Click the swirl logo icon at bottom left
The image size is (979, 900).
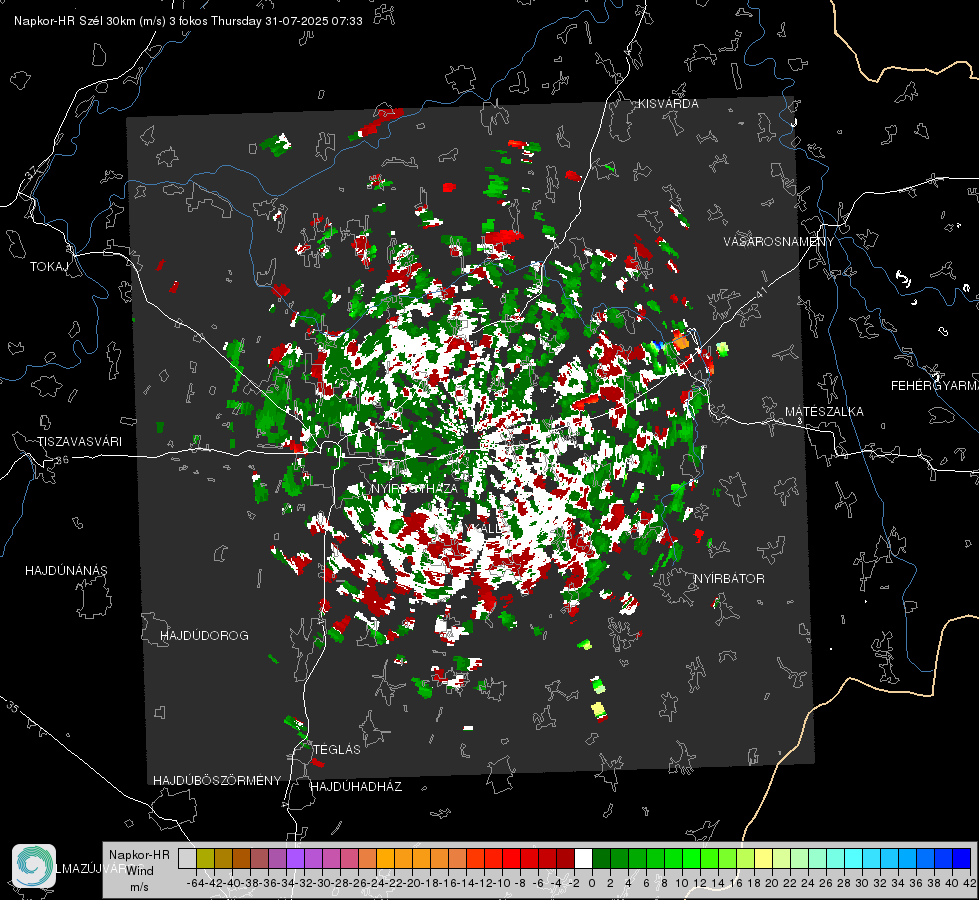pyautogui.click(x=34, y=866)
